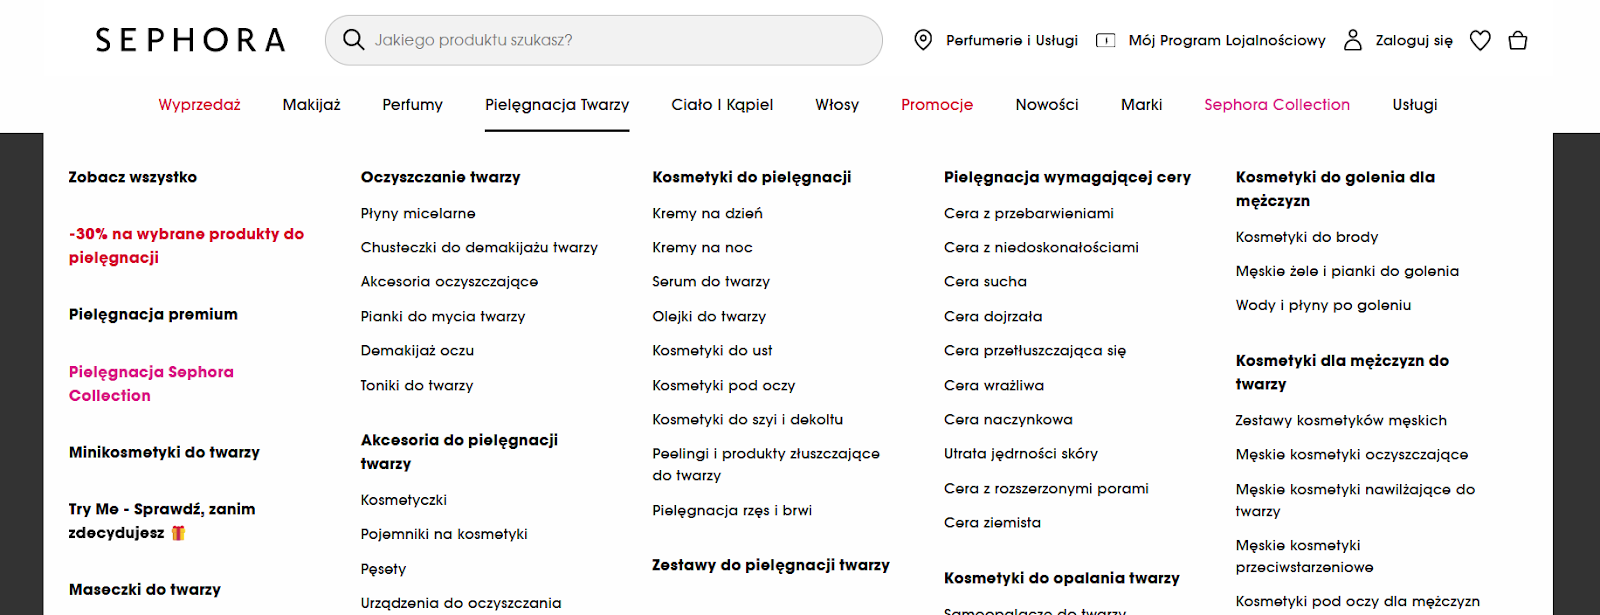
Task: Open the Usługi menu
Action: (1415, 105)
